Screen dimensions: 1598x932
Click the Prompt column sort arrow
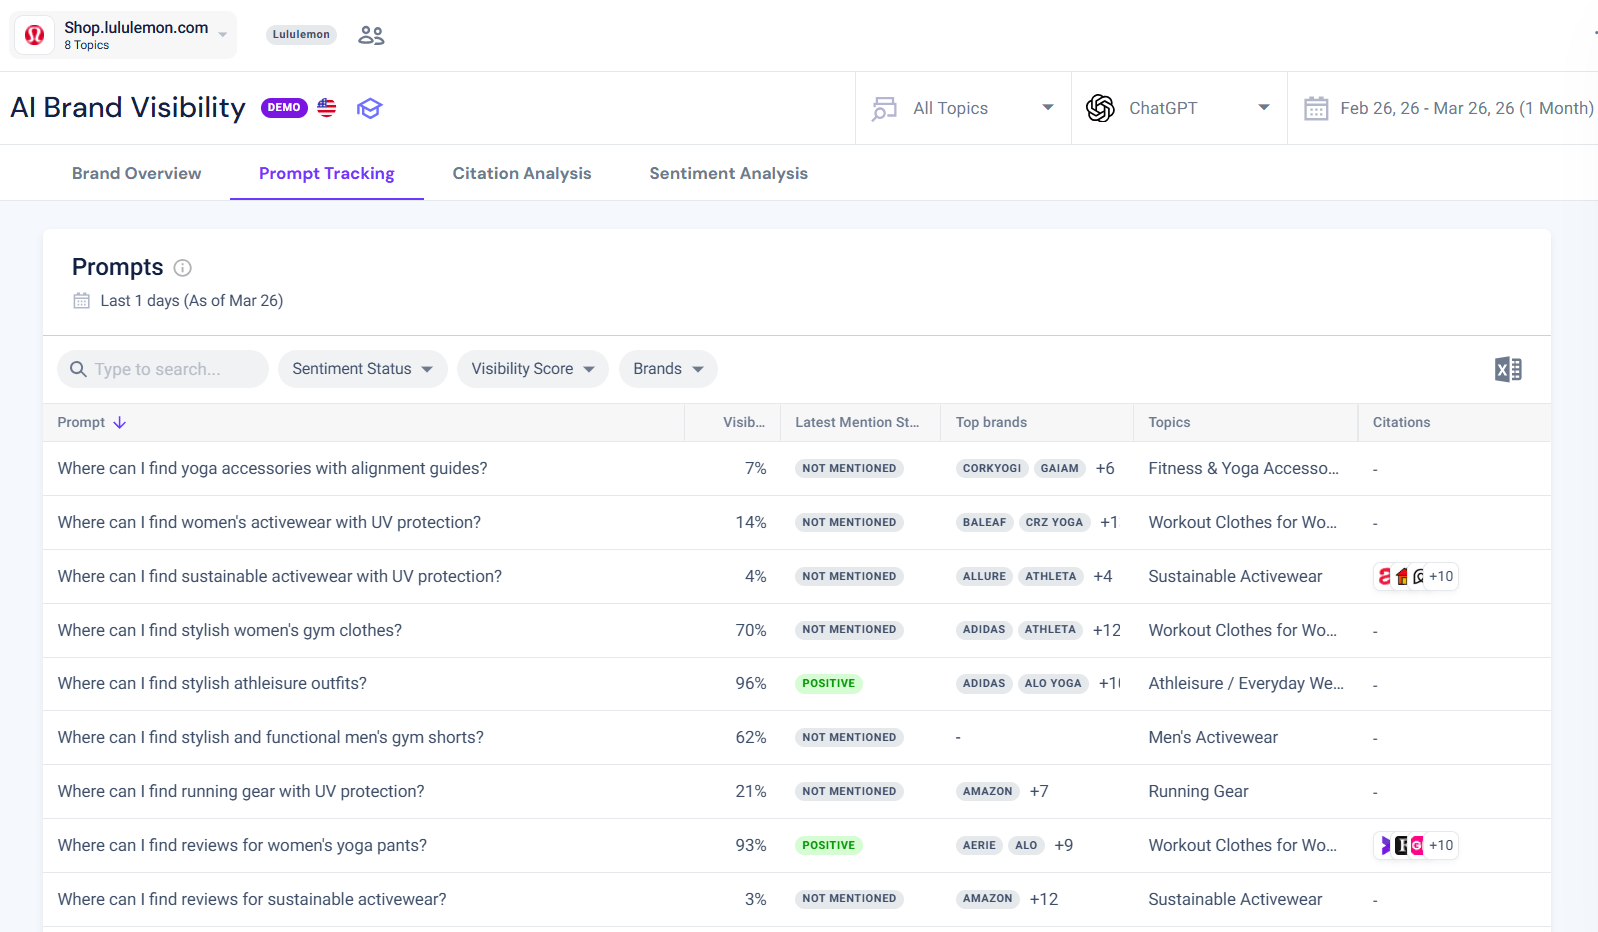tap(120, 423)
